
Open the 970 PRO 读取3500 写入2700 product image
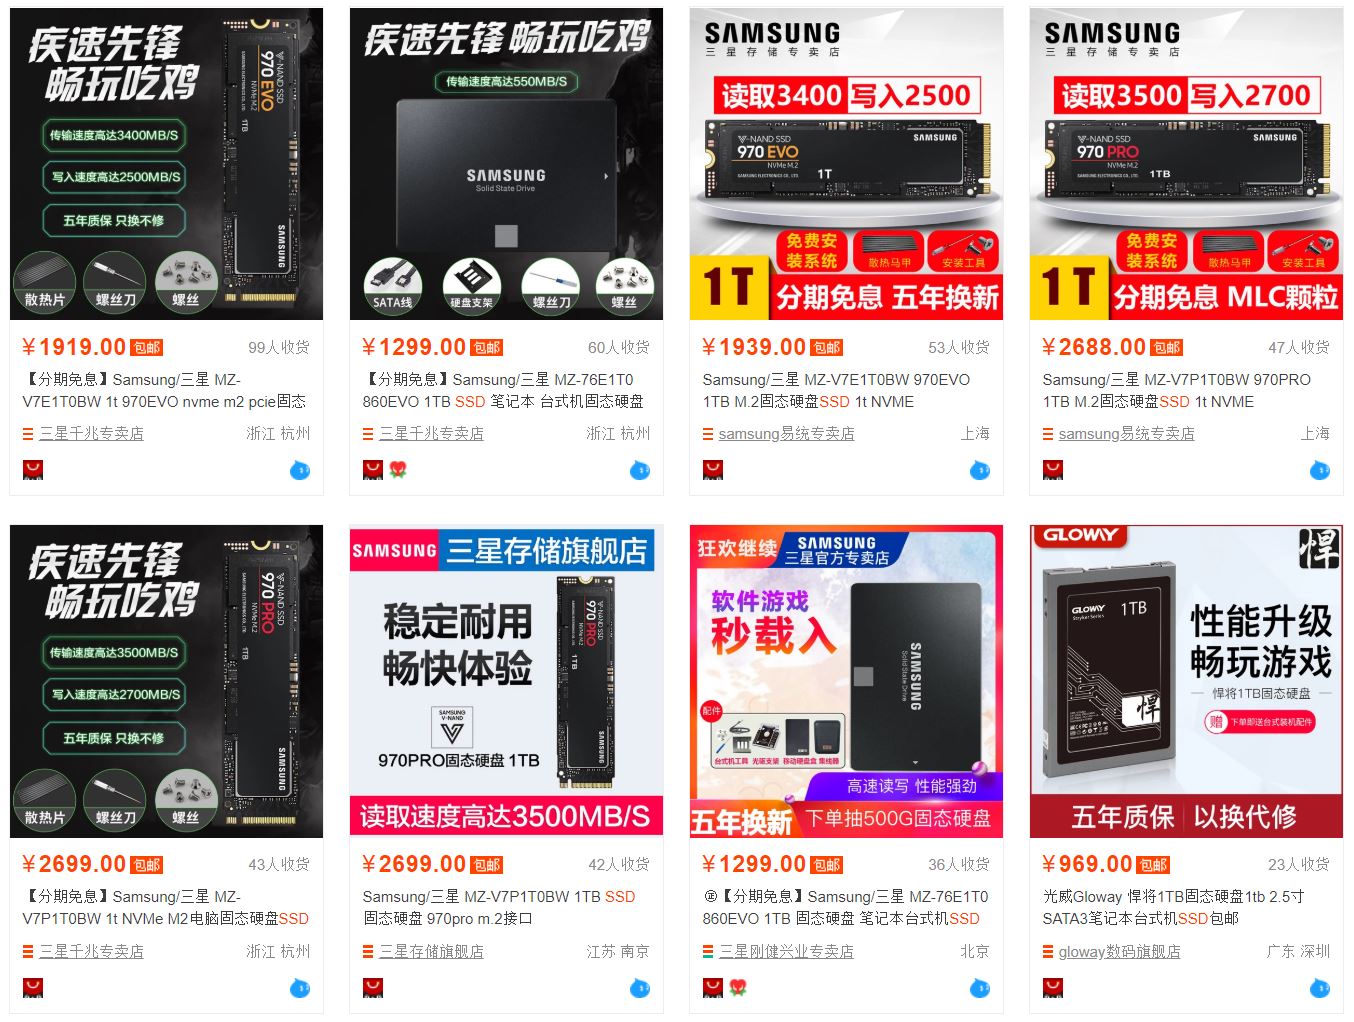pyautogui.click(x=1186, y=164)
